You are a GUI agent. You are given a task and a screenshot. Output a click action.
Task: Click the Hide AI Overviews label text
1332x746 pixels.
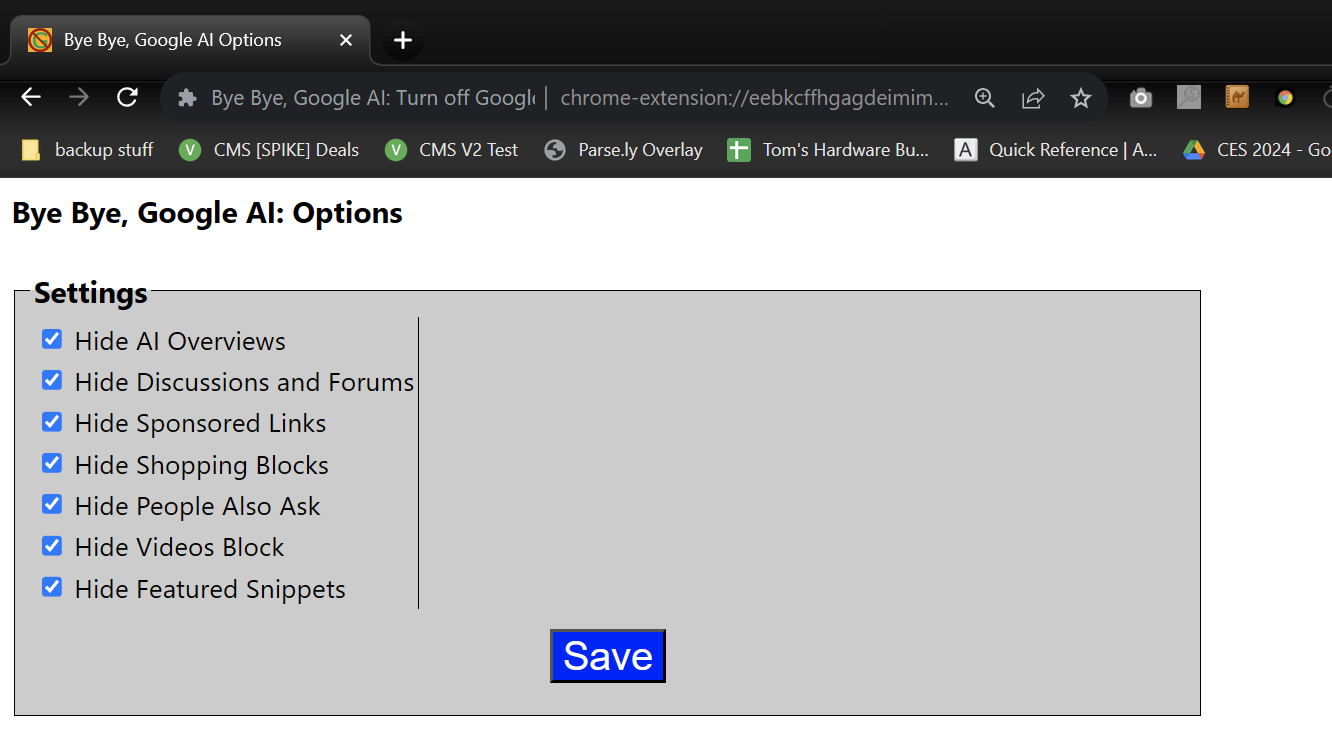[x=180, y=341]
